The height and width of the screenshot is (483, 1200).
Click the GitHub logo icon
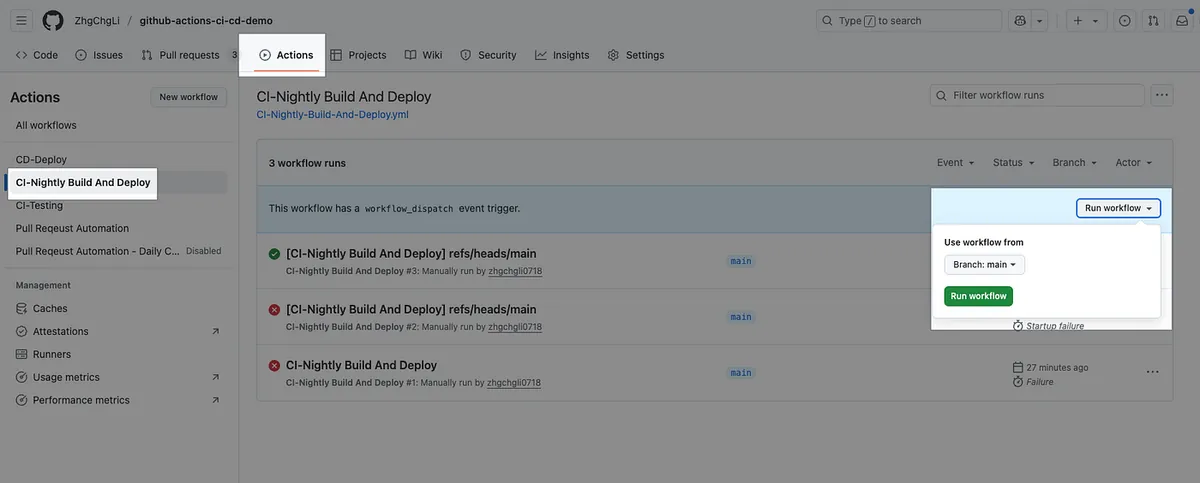53,20
